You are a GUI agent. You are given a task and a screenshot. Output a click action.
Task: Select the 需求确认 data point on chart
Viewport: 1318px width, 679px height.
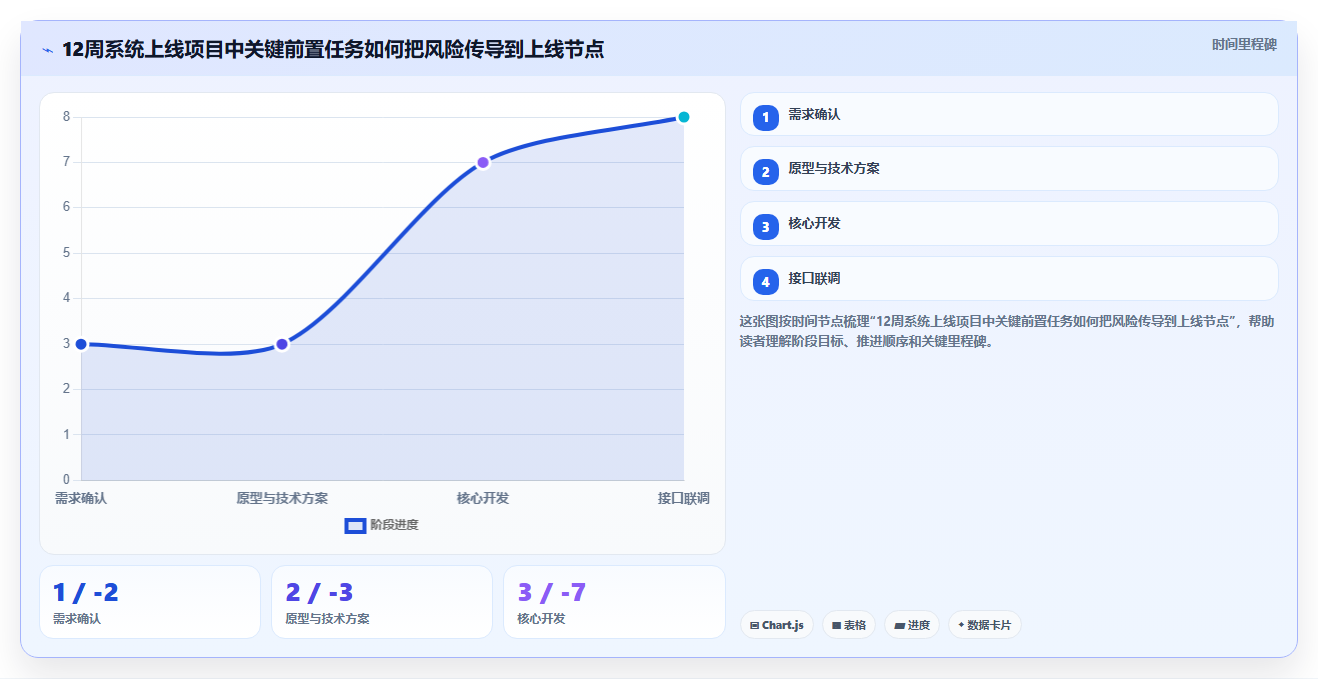click(x=81, y=344)
